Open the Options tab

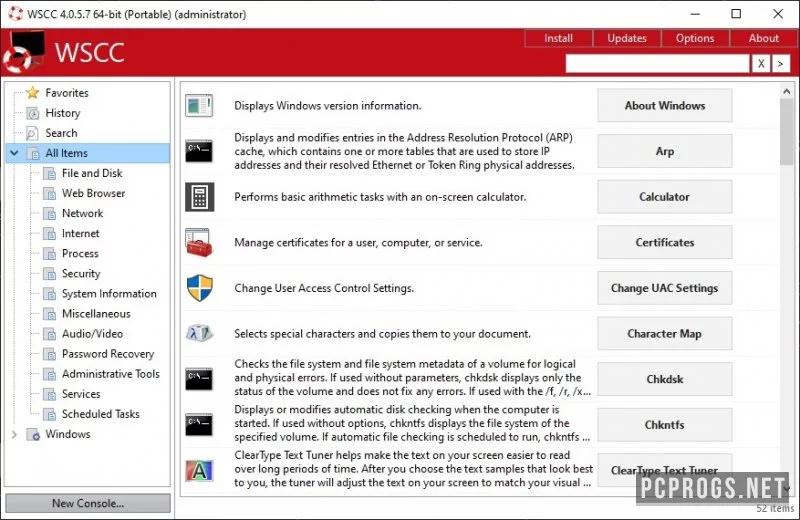[695, 38]
